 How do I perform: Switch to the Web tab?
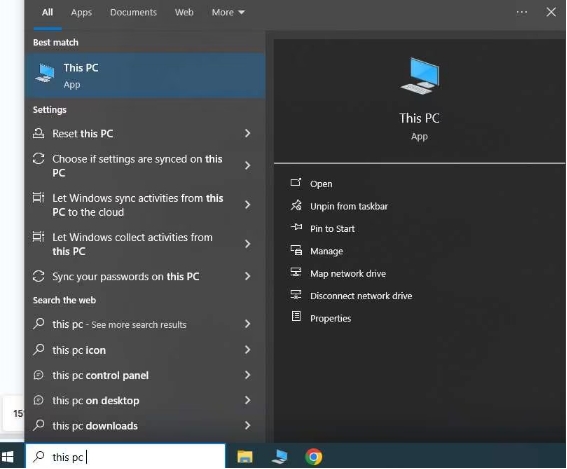click(184, 13)
